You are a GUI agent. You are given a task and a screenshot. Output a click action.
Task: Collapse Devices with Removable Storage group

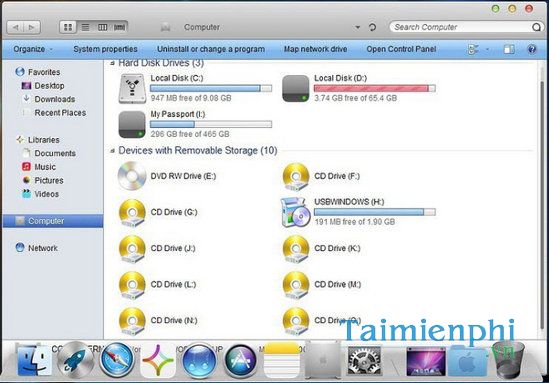pyautogui.click(x=112, y=151)
